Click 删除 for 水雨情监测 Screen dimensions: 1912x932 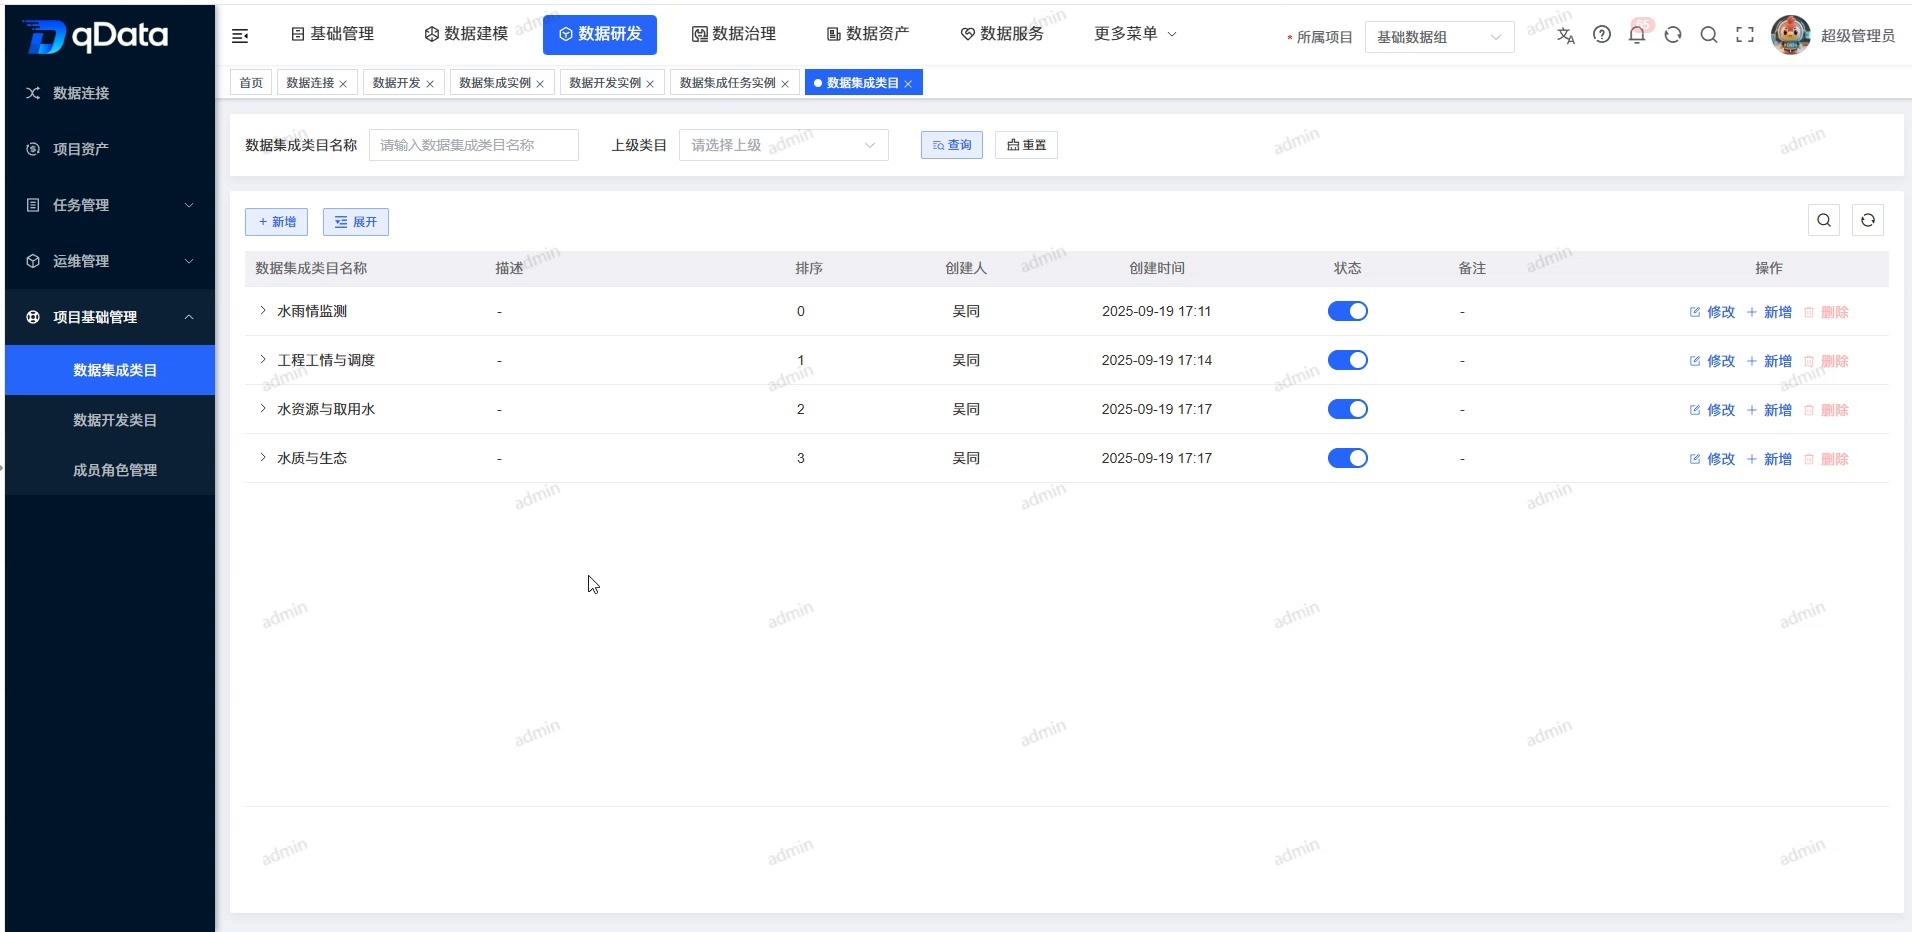click(x=1826, y=312)
